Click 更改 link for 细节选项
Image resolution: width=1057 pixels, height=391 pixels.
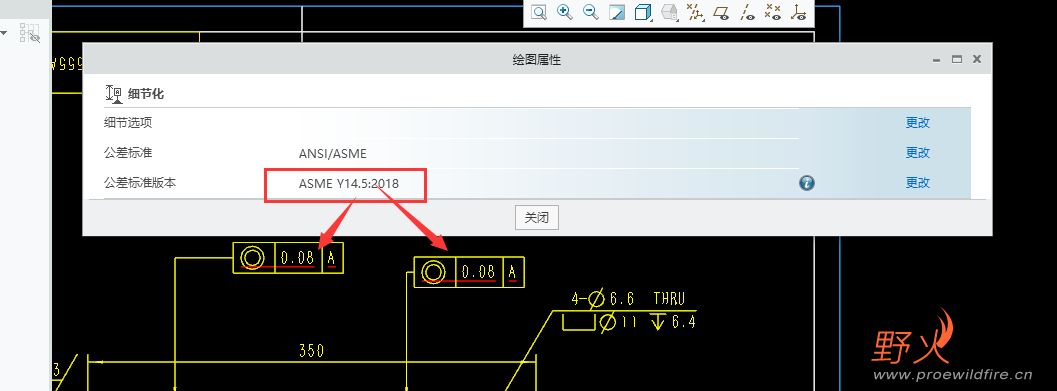pyautogui.click(x=917, y=123)
